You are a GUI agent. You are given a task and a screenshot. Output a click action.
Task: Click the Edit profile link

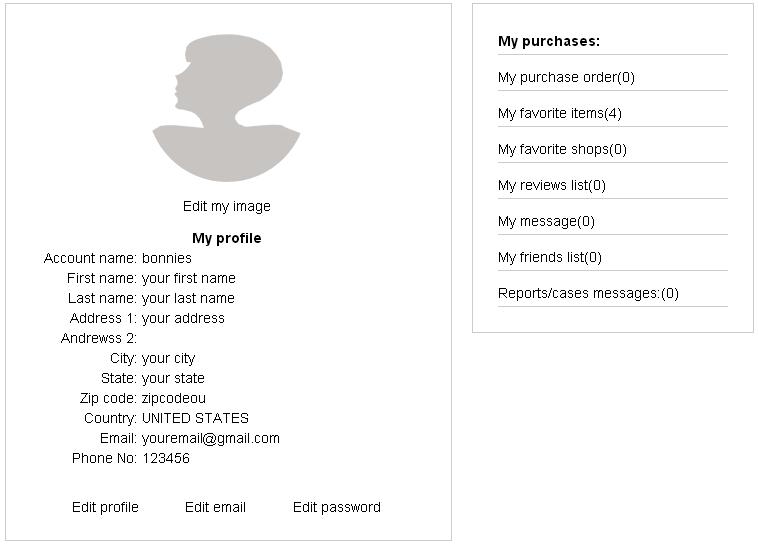[x=105, y=507]
